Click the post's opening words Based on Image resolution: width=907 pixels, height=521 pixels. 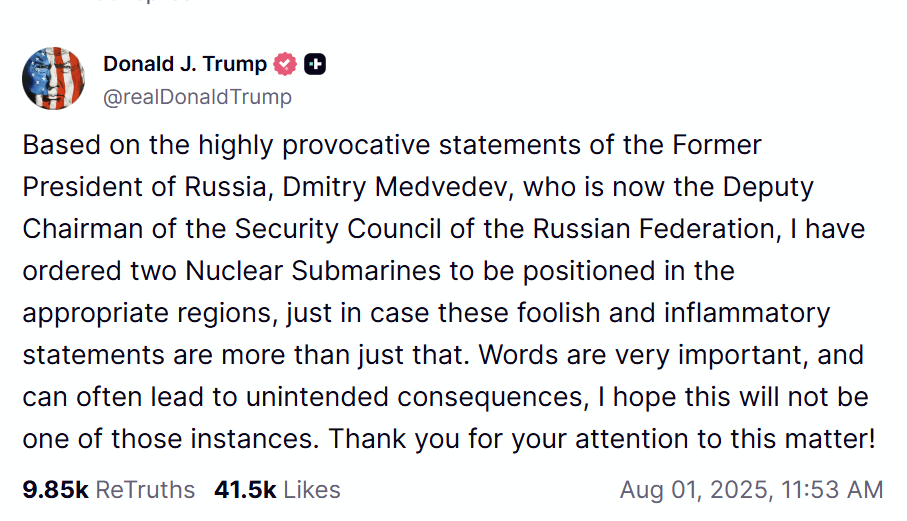[82, 145]
